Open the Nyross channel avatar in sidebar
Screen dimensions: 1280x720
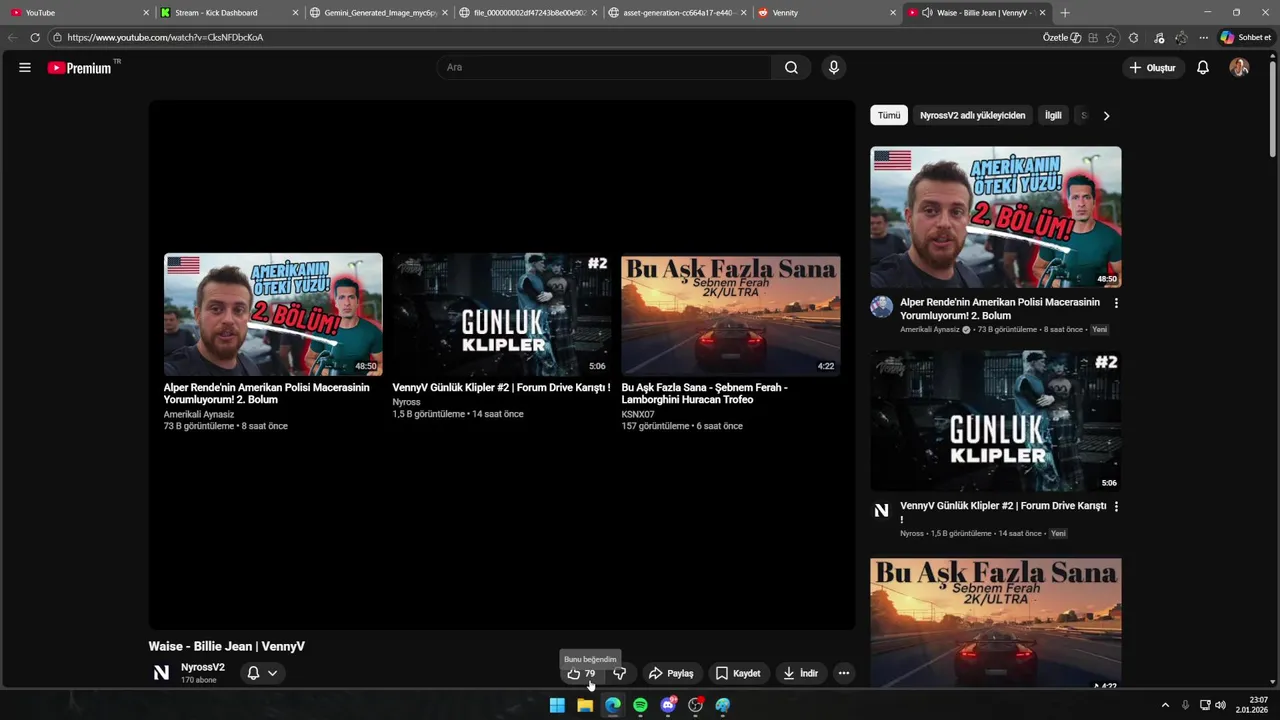(881, 511)
